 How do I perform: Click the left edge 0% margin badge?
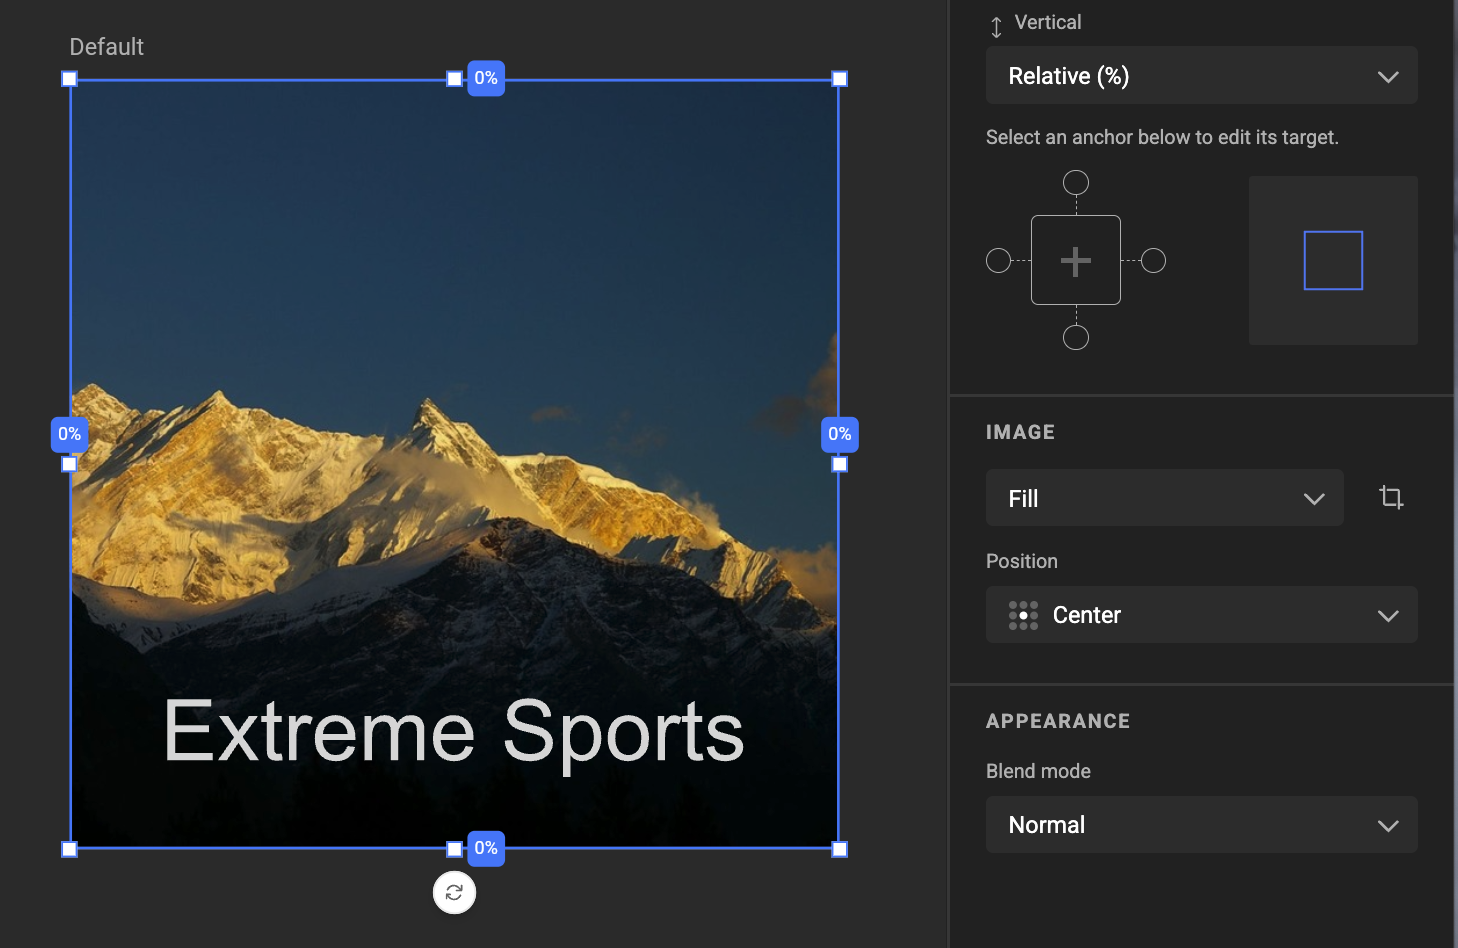point(69,434)
